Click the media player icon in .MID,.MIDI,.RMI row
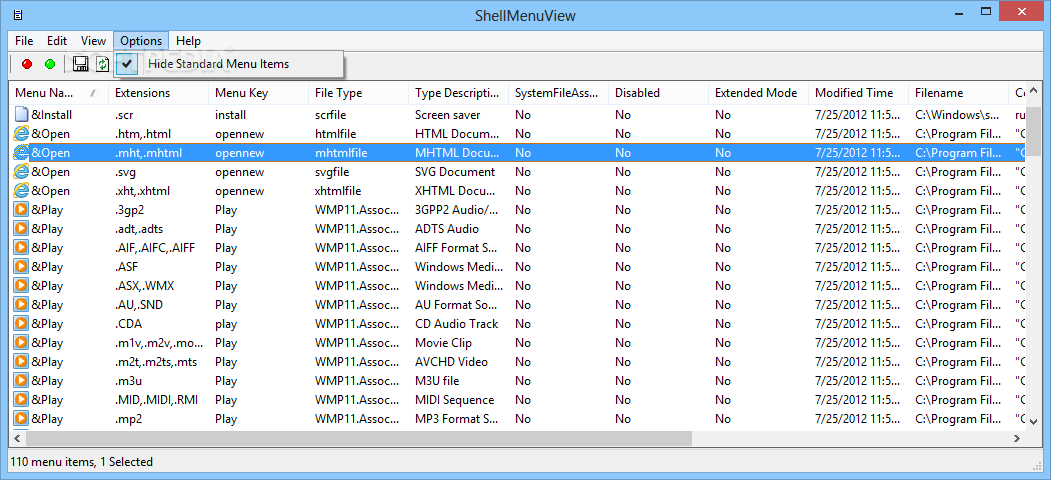The width and height of the screenshot is (1051, 480). (x=21, y=400)
